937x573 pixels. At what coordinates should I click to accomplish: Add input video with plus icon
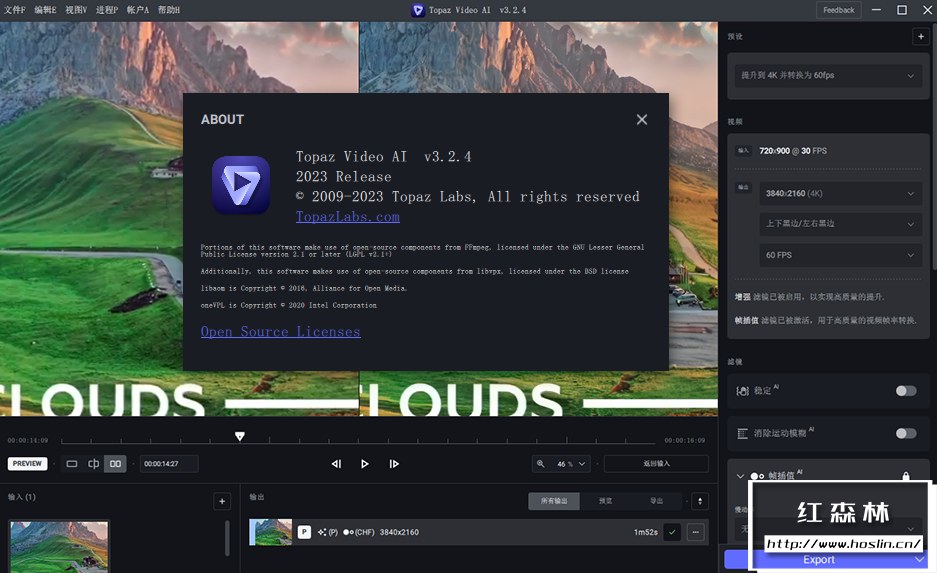coord(222,501)
